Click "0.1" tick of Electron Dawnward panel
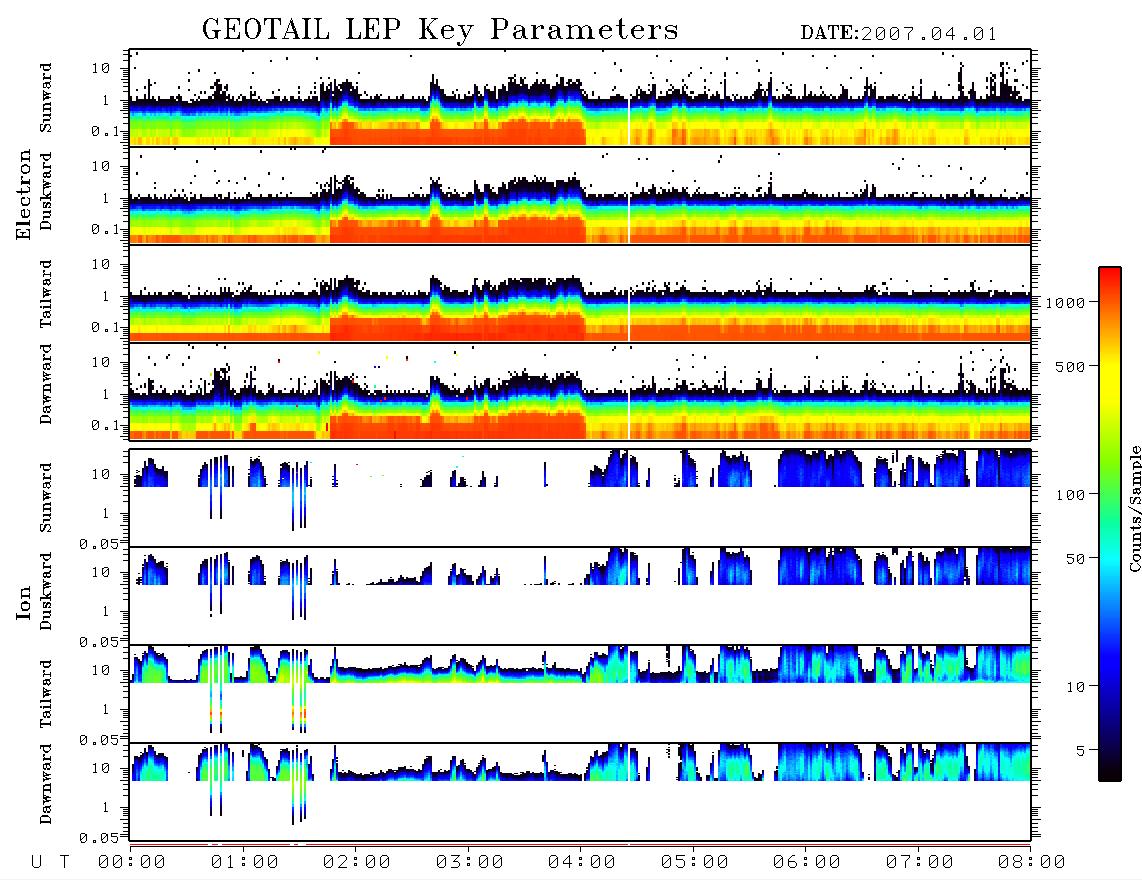Viewport: 1142px width, 880px height. [103, 425]
